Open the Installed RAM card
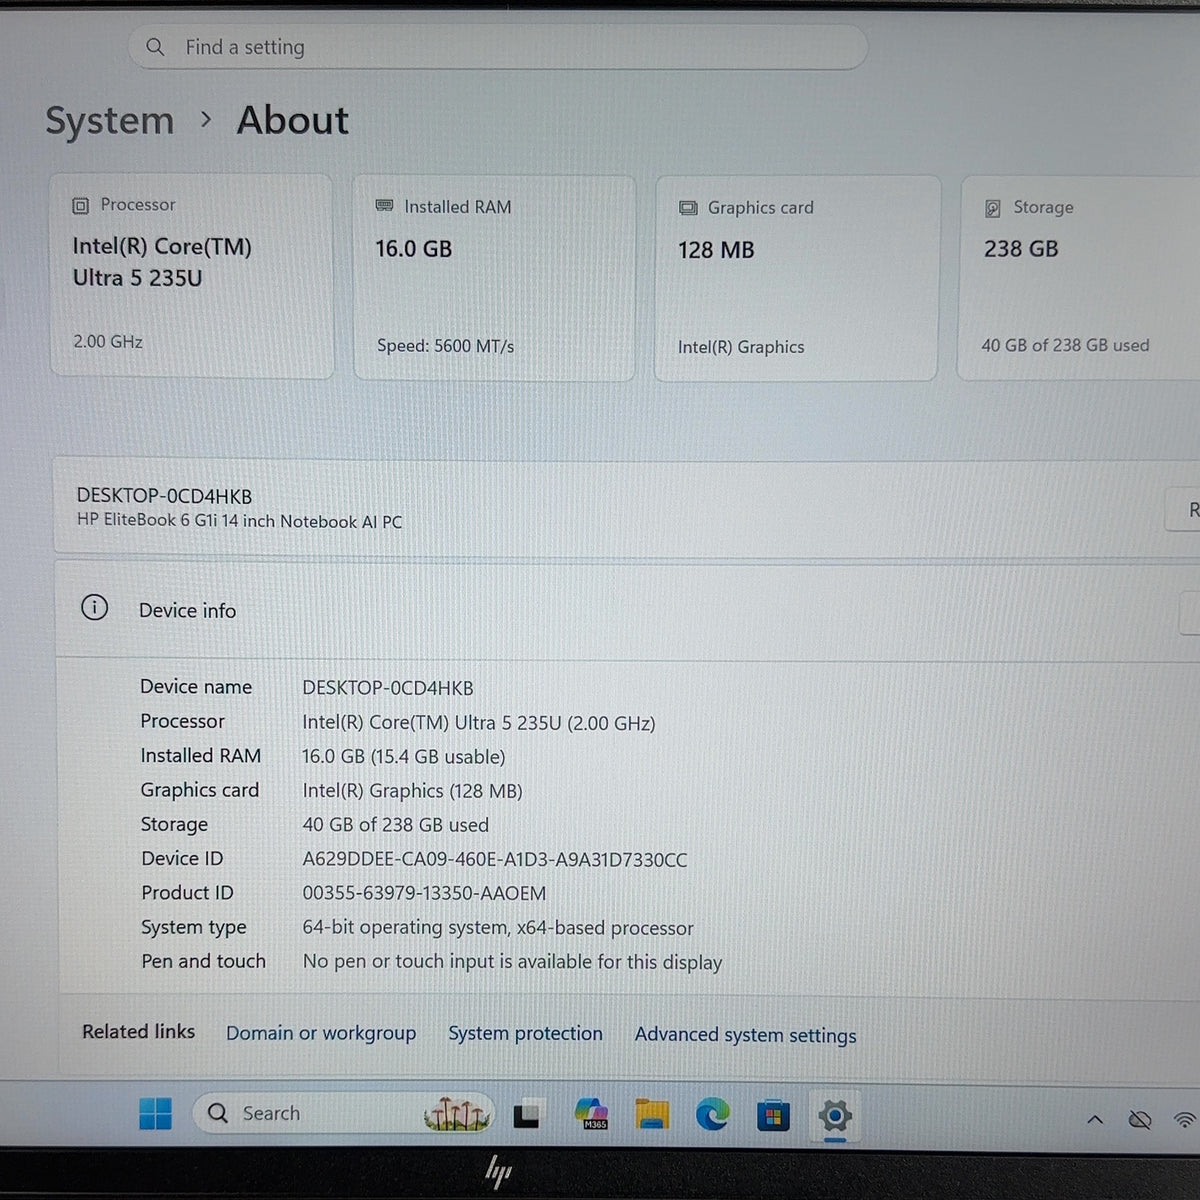 pos(495,278)
